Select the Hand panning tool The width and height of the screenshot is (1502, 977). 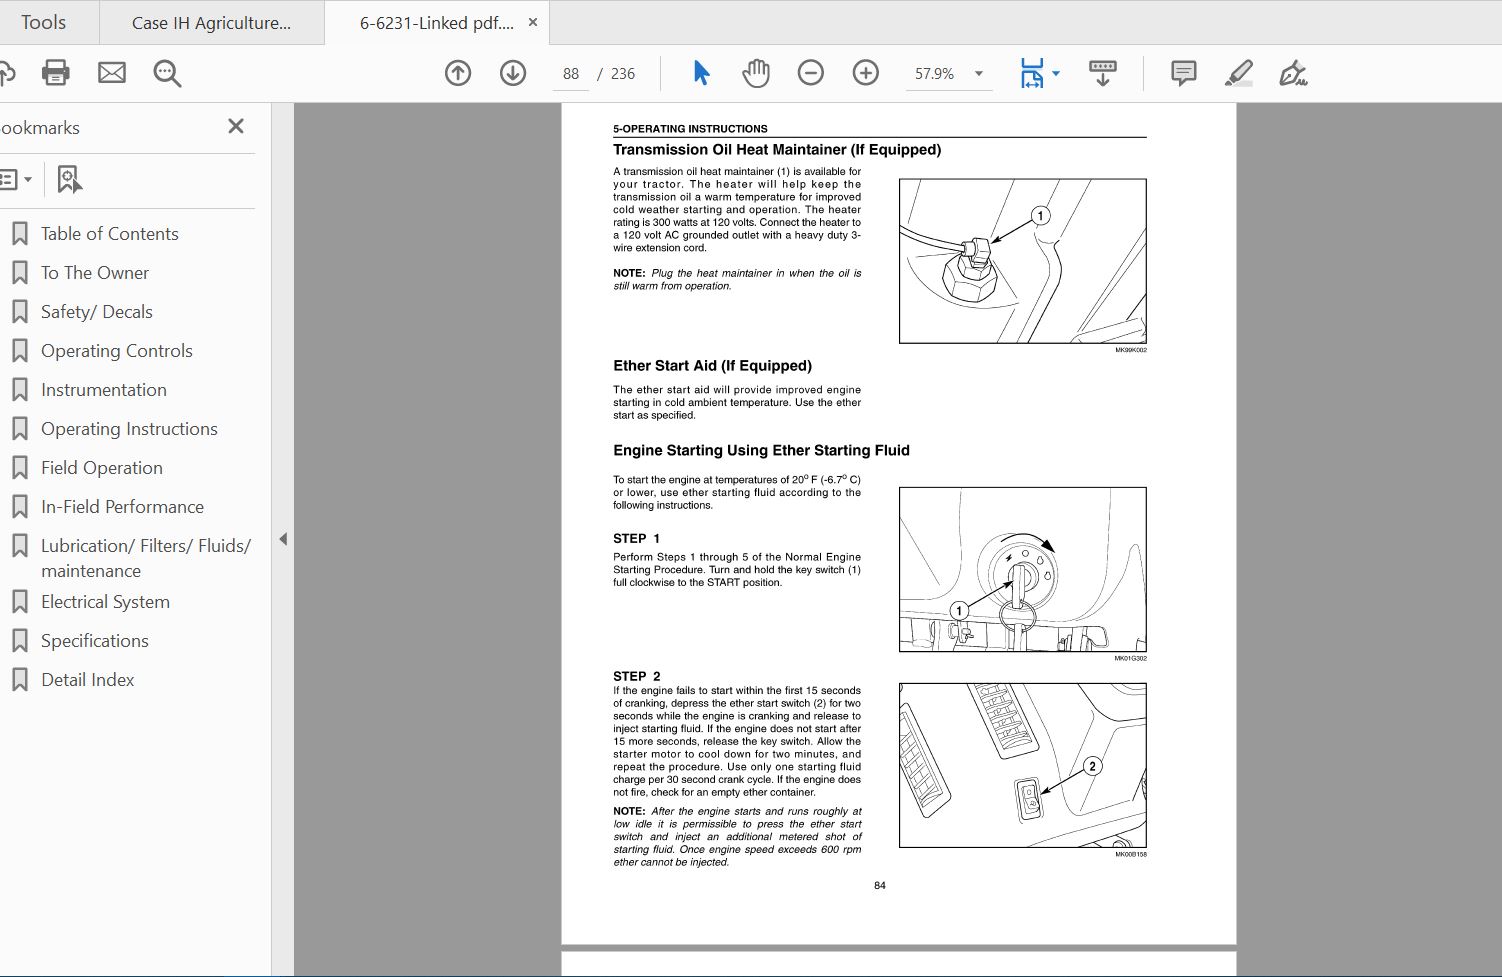point(756,72)
